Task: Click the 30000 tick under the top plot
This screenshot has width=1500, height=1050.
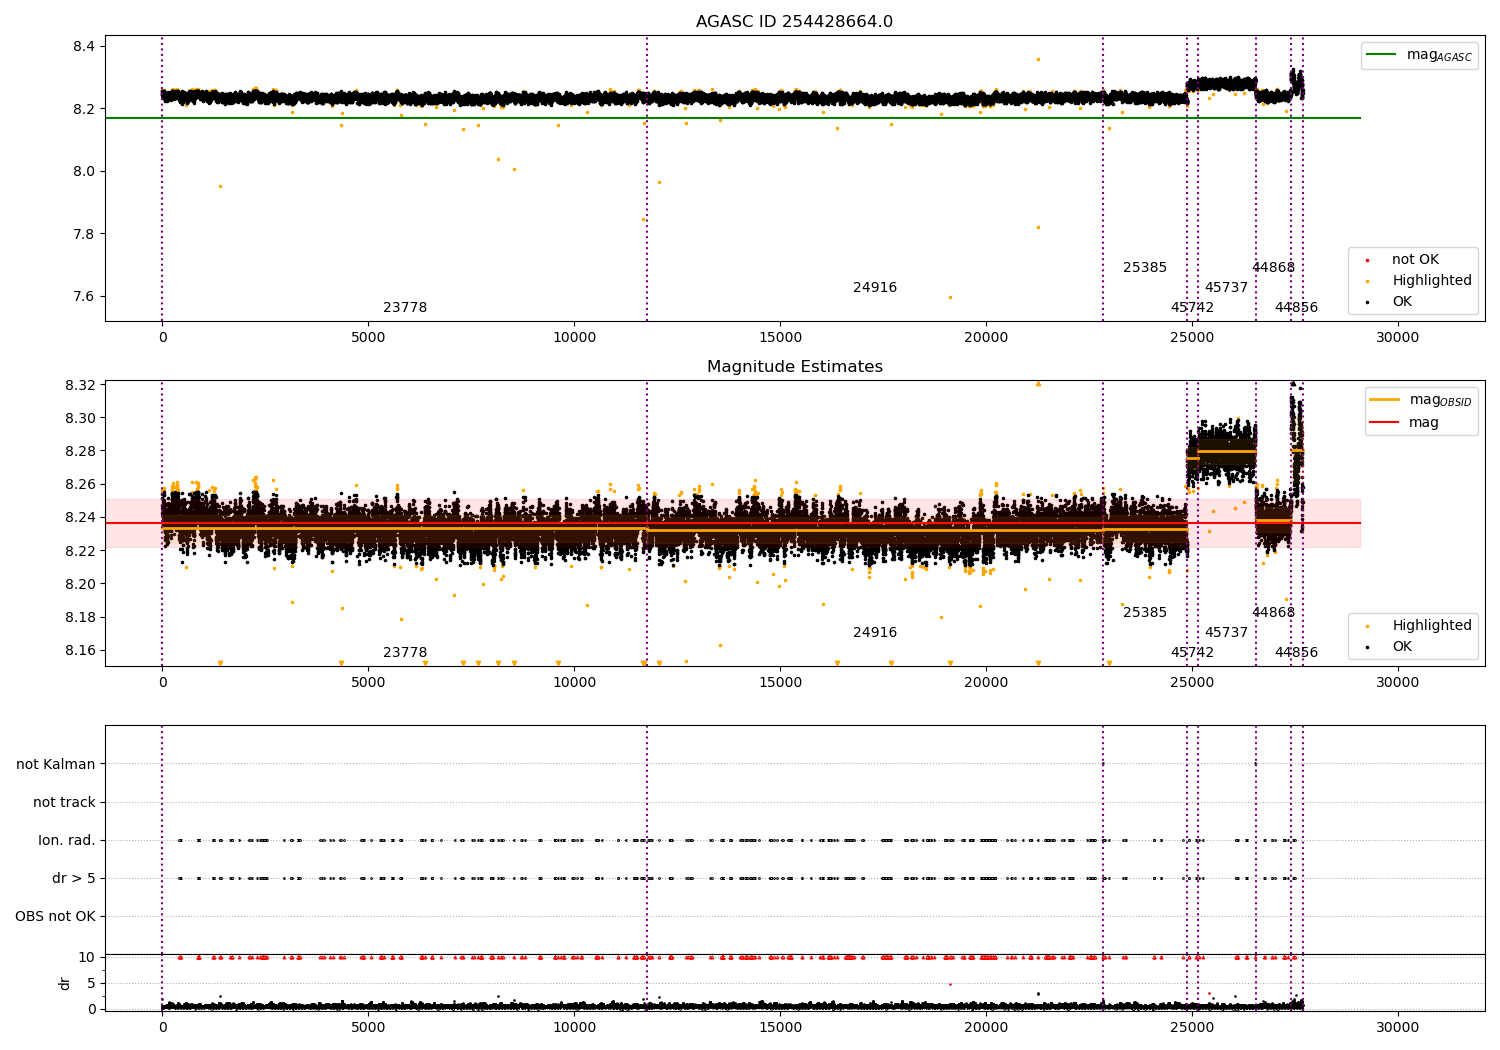Action: pos(1397,338)
